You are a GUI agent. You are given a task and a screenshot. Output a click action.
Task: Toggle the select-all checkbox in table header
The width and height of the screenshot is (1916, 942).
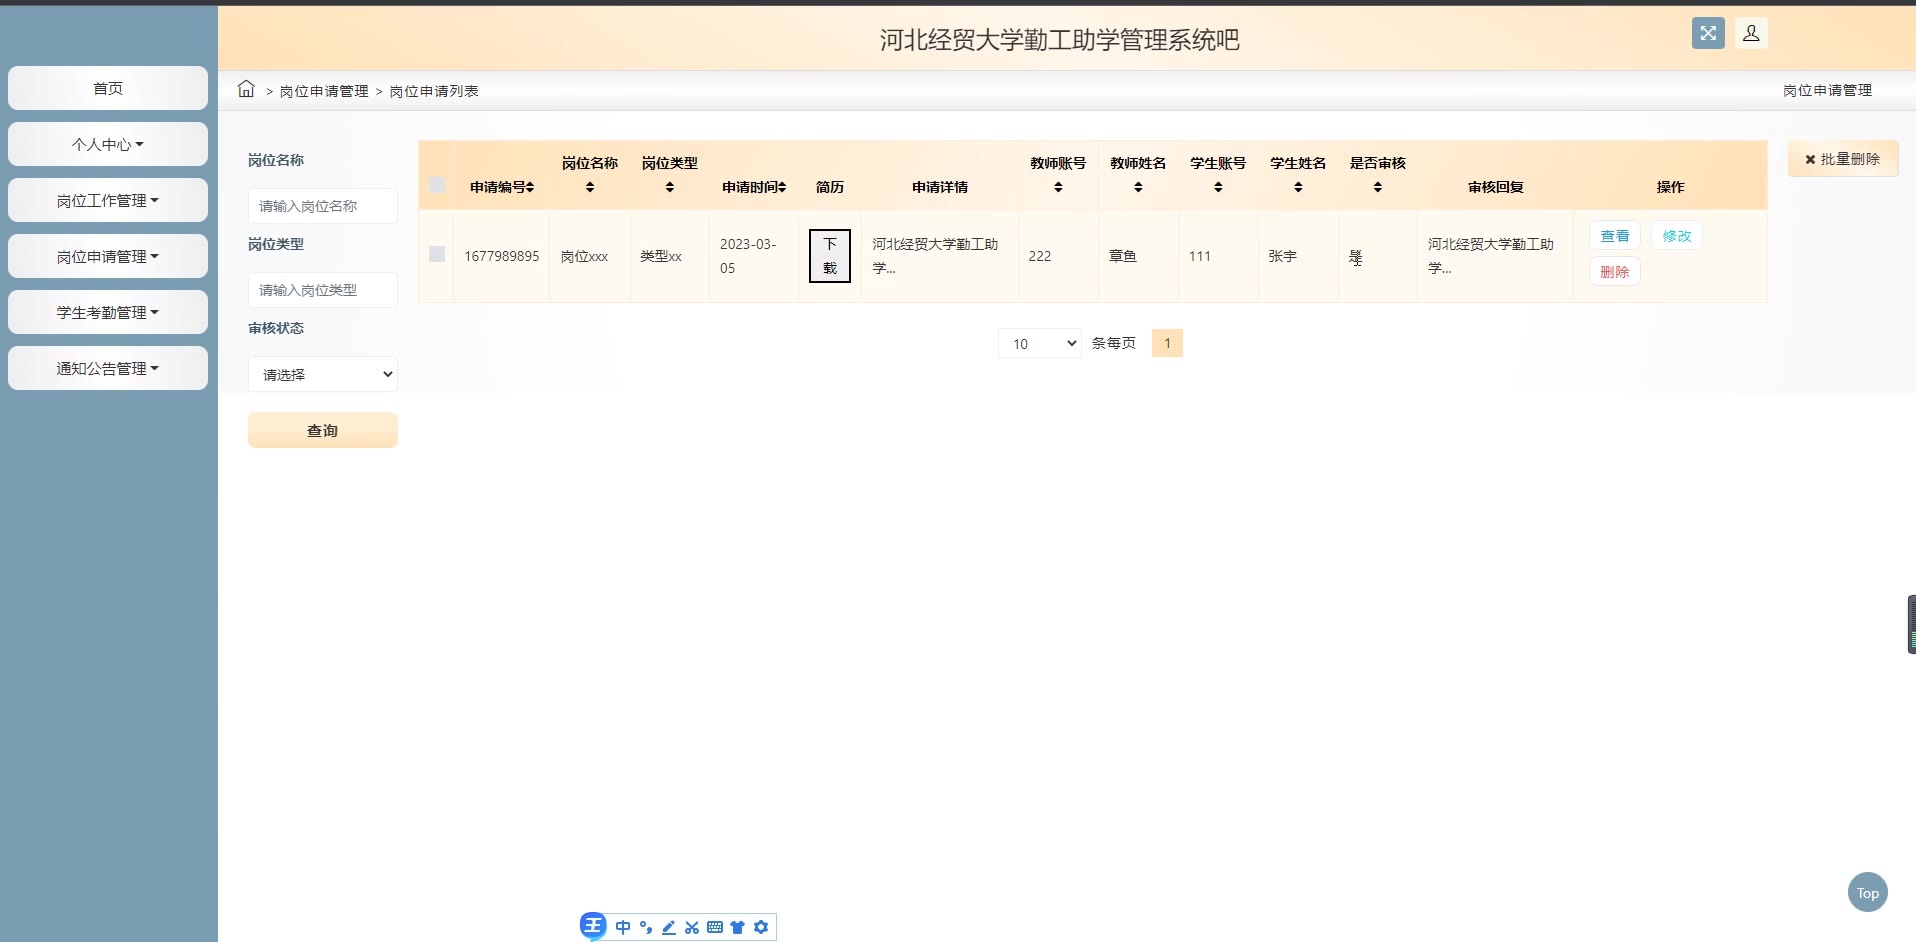(437, 185)
